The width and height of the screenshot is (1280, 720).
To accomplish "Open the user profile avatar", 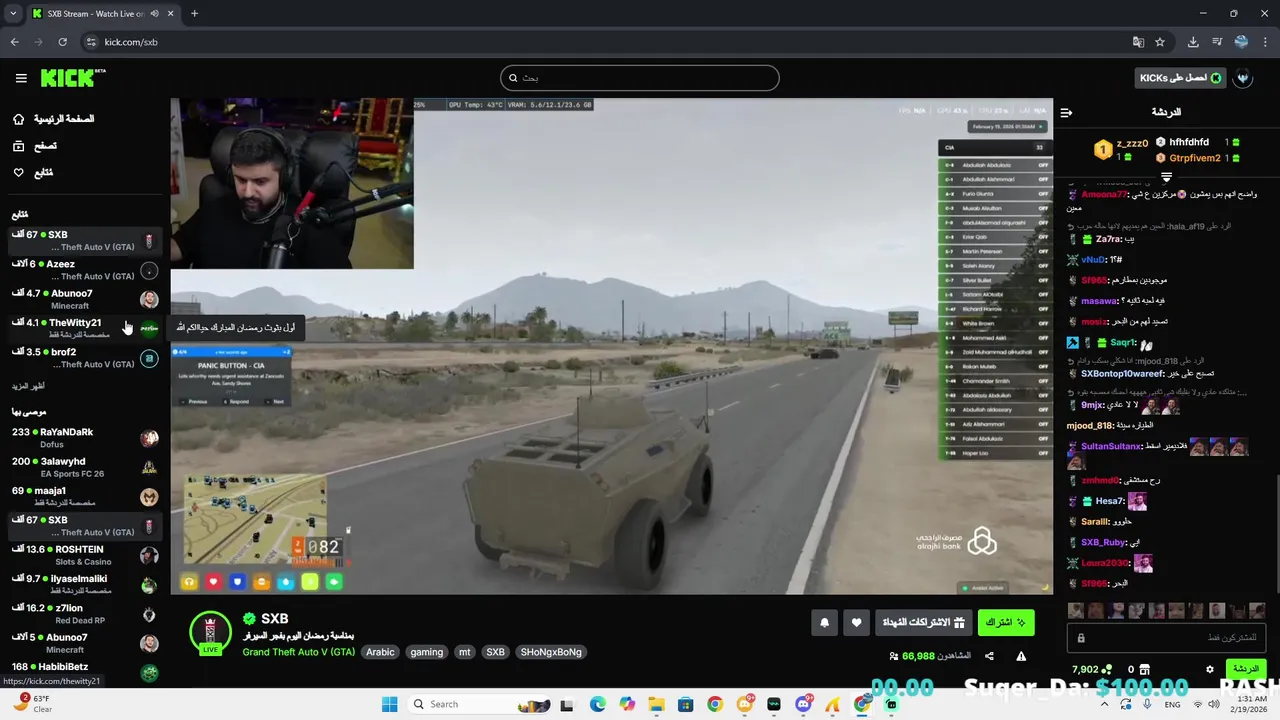I will [x=1243, y=78].
